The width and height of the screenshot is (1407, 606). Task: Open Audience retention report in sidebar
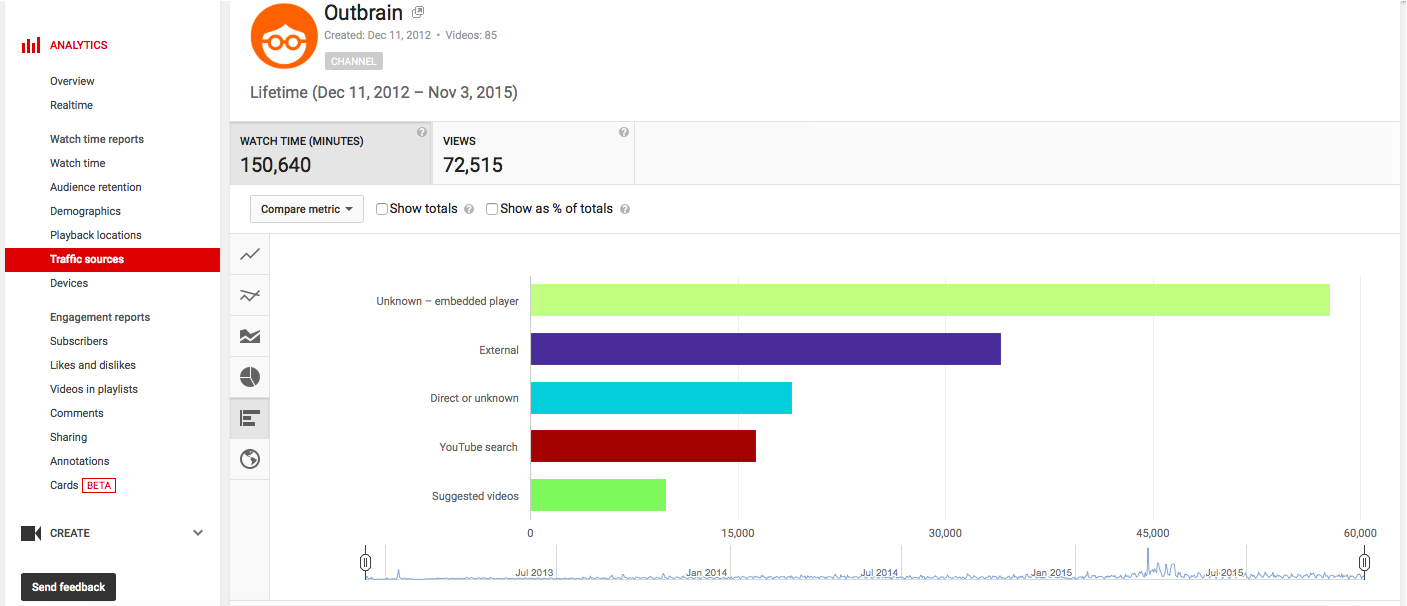click(x=96, y=187)
